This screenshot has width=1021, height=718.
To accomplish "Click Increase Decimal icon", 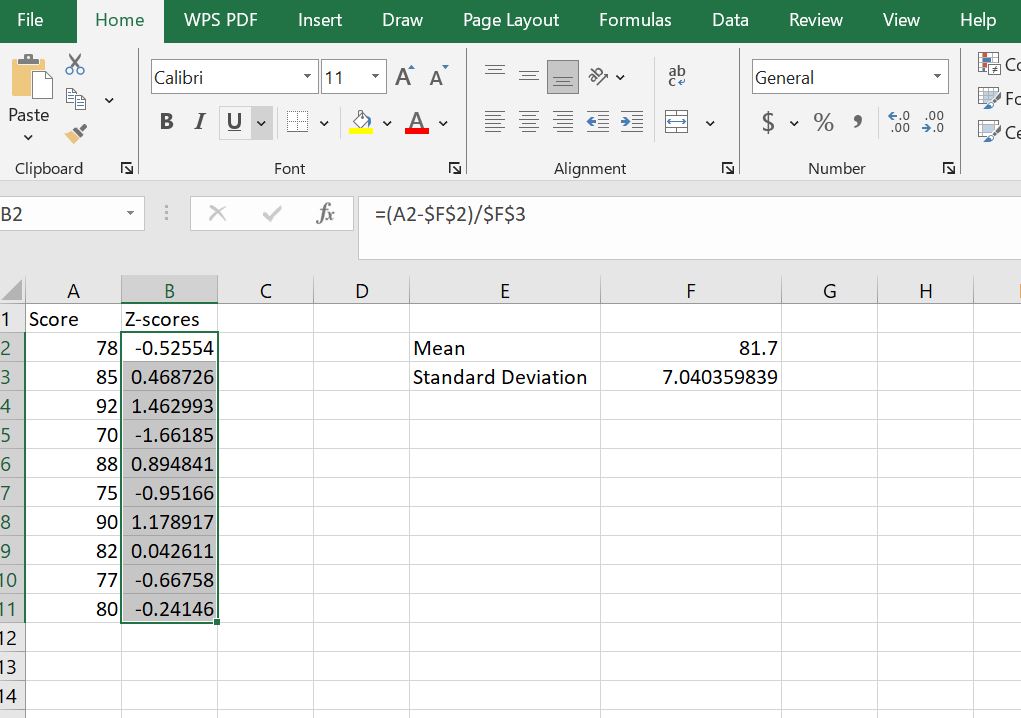I will click(898, 121).
